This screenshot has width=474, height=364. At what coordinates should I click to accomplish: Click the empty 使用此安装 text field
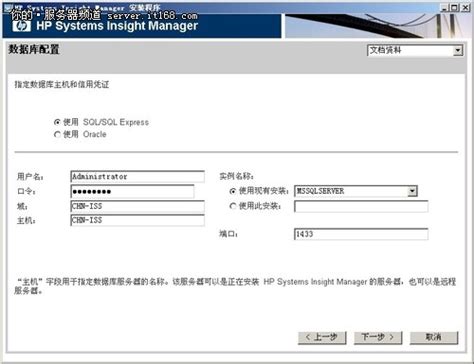361,206
